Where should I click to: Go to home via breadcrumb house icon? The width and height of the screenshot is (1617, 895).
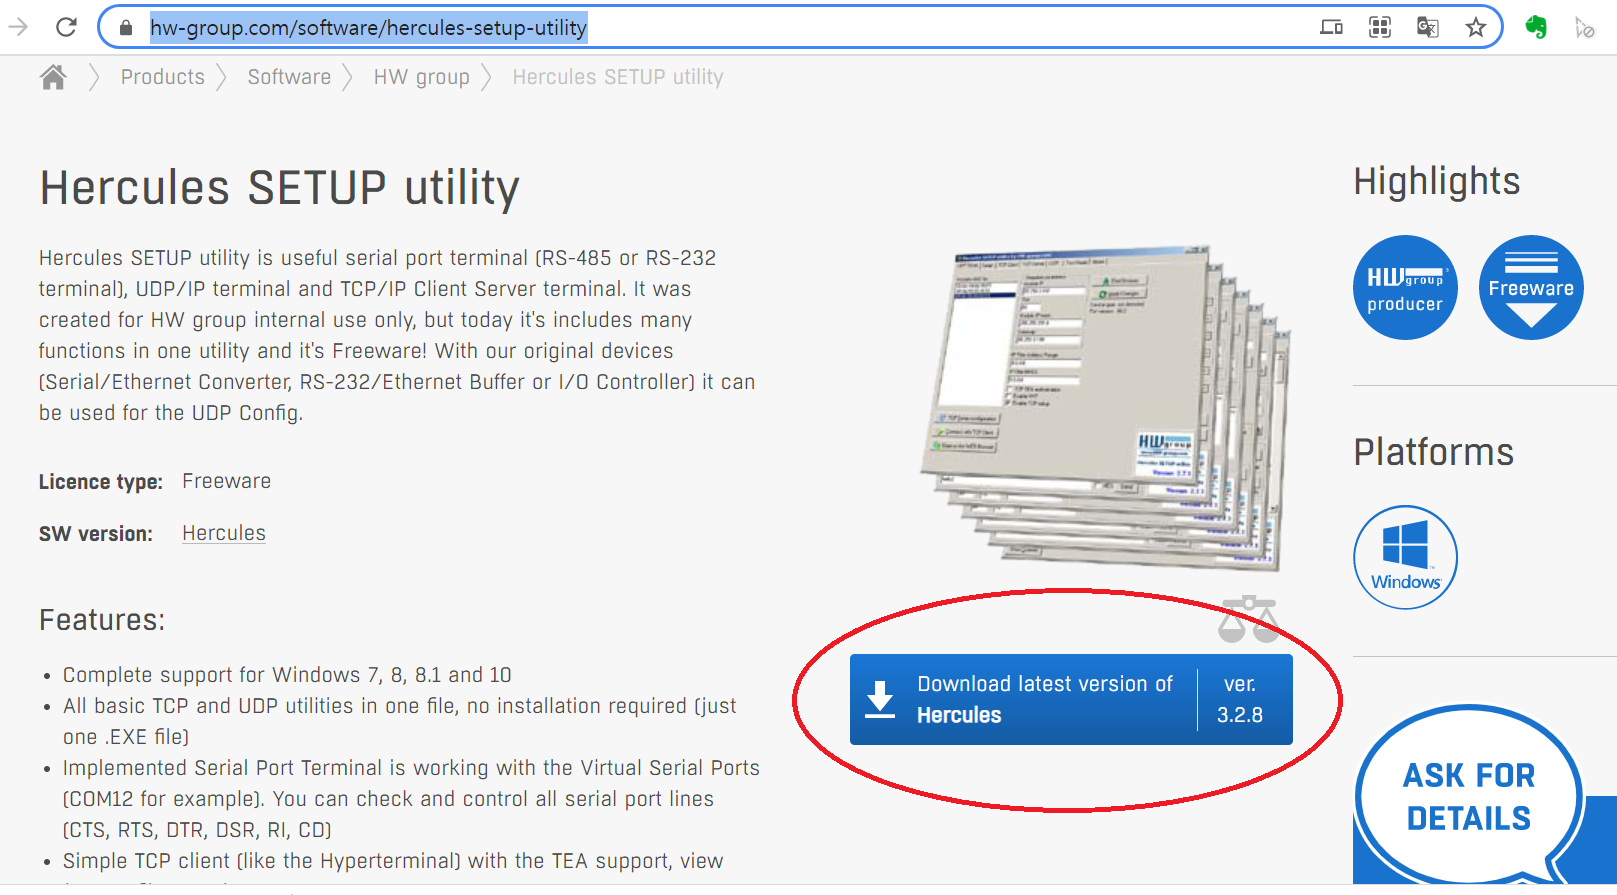click(x=53, y=77)
